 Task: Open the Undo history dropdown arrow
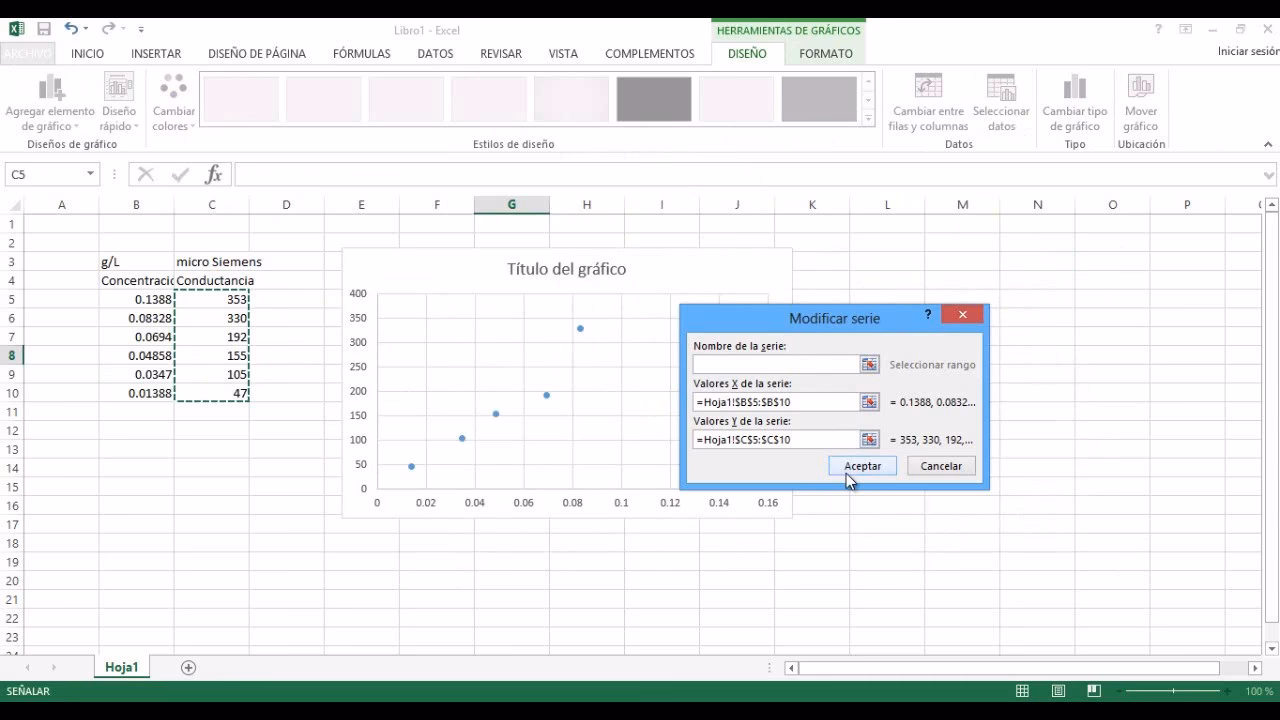(x=86, y=30)
